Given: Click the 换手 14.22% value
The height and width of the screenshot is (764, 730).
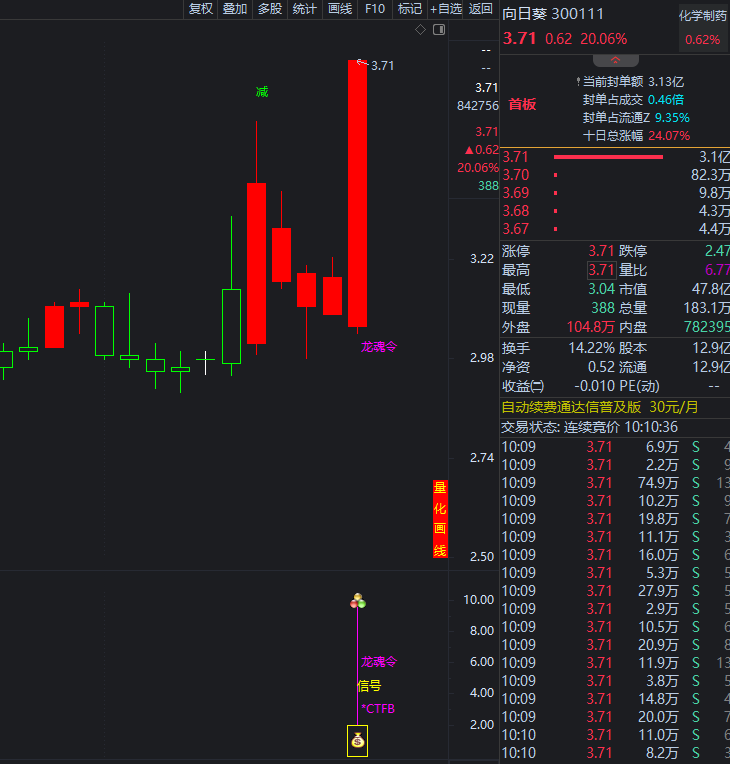Looking at the screenshot, I should click(x=591, y=348).
